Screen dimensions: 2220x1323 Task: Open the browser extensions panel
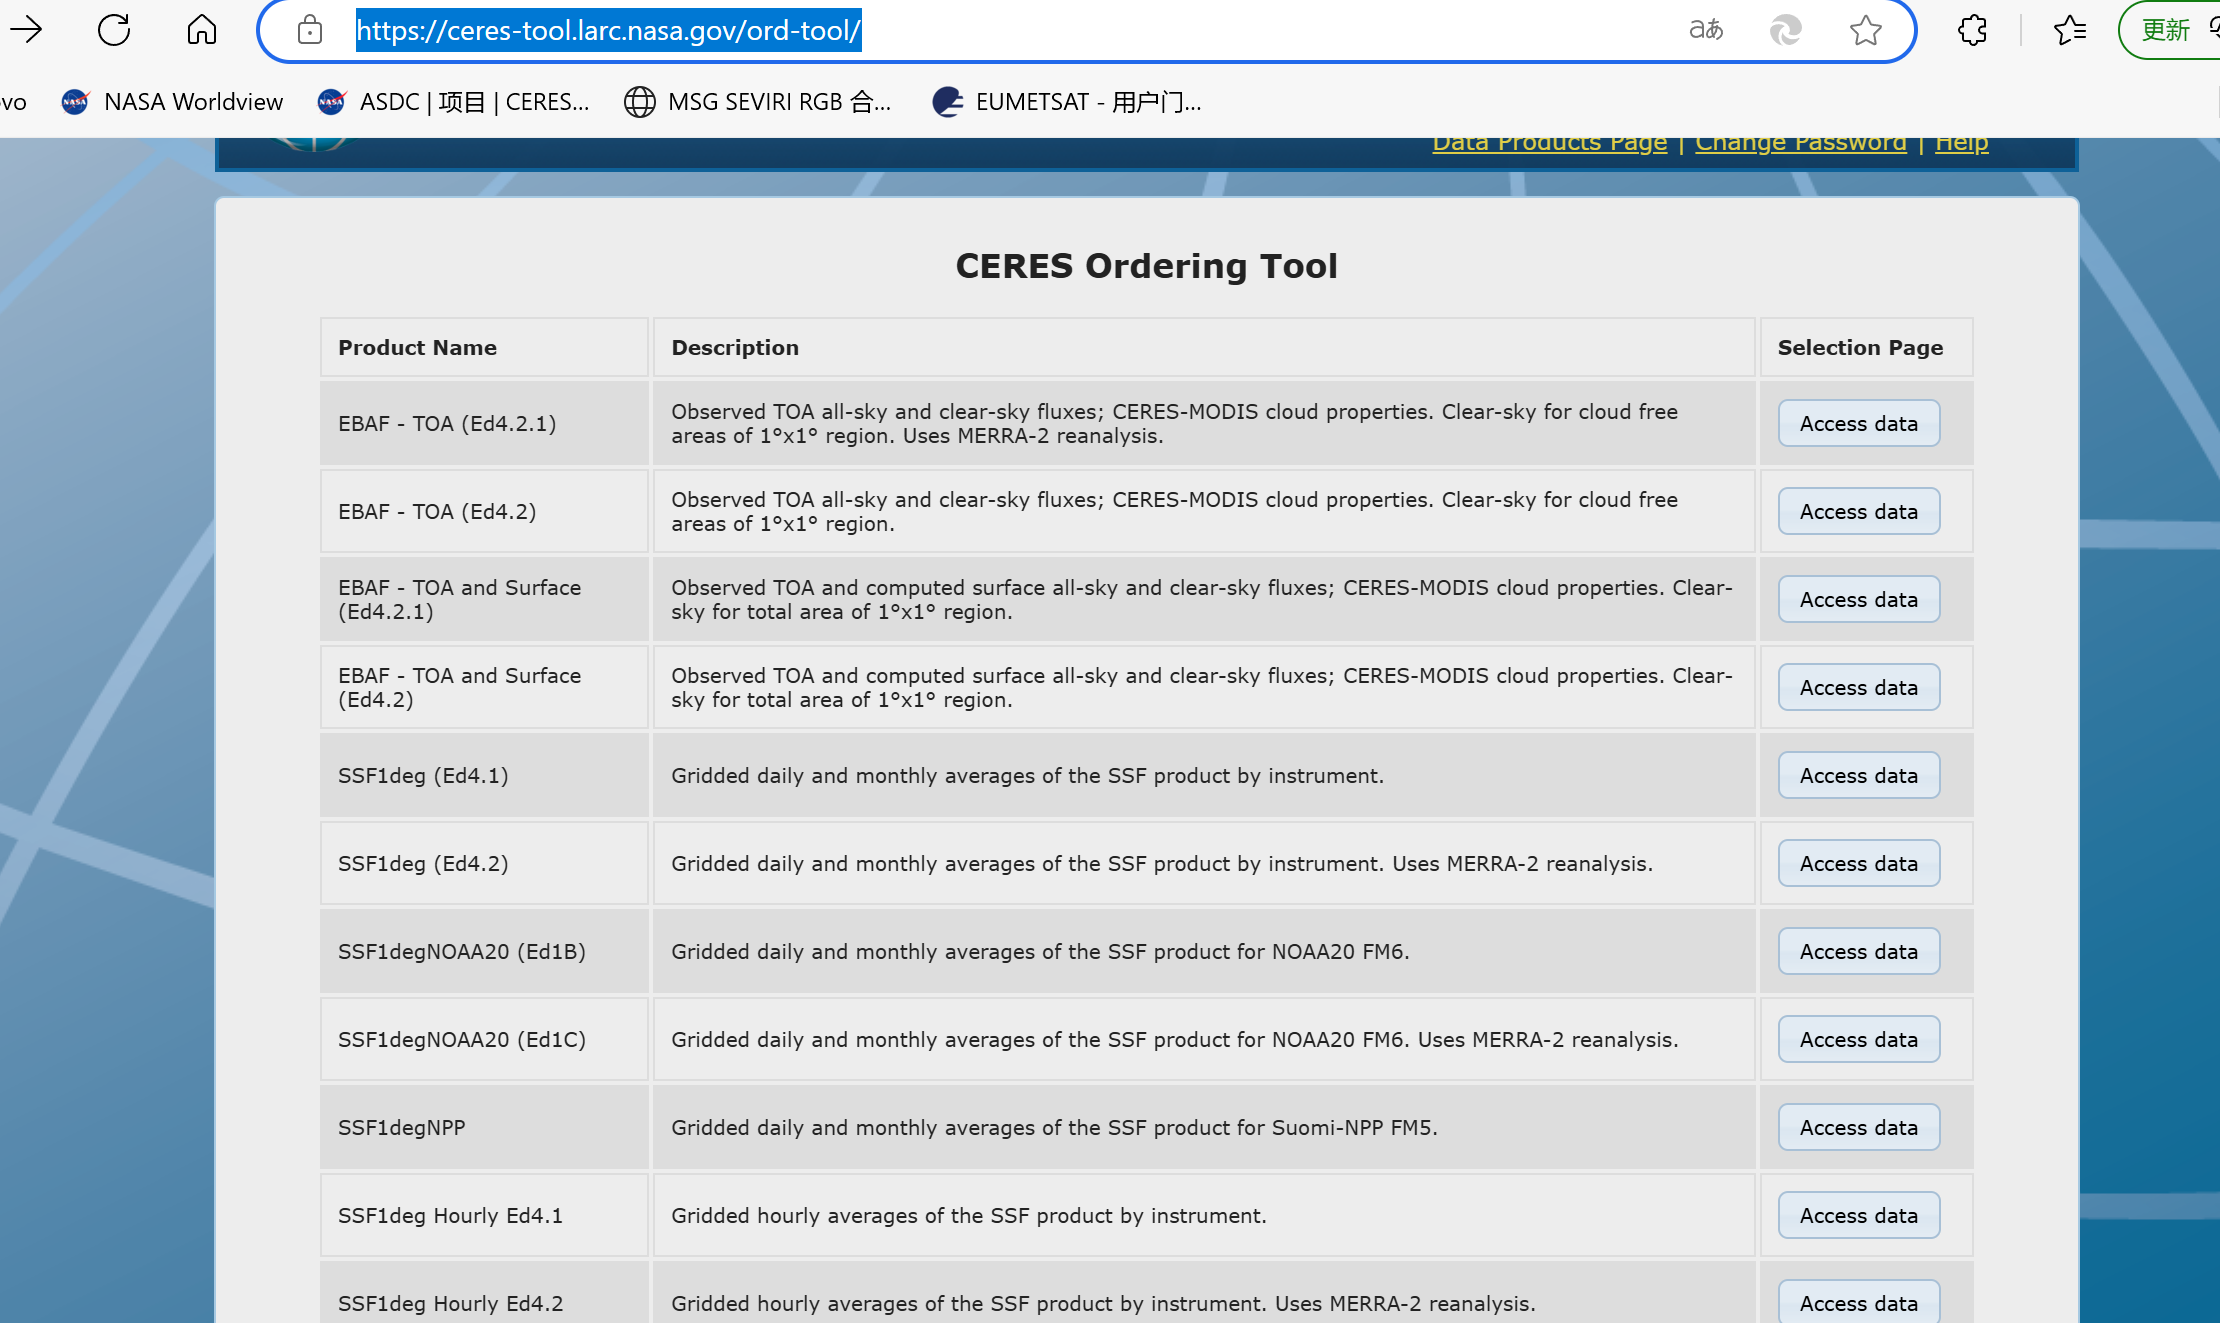click(1971, 30)
